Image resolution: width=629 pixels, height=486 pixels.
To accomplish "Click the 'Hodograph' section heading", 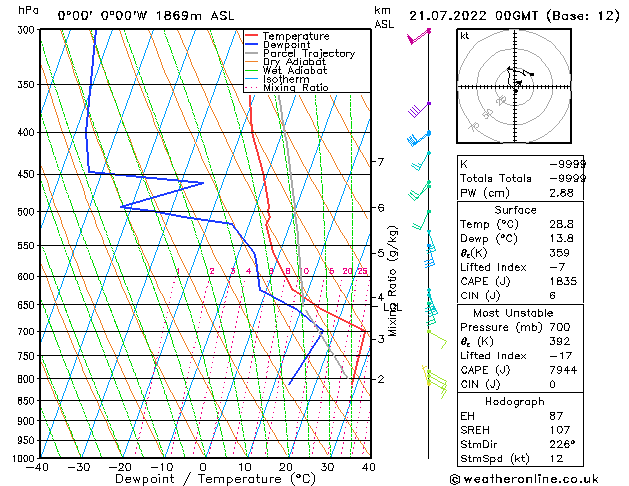I will point(515,402).
